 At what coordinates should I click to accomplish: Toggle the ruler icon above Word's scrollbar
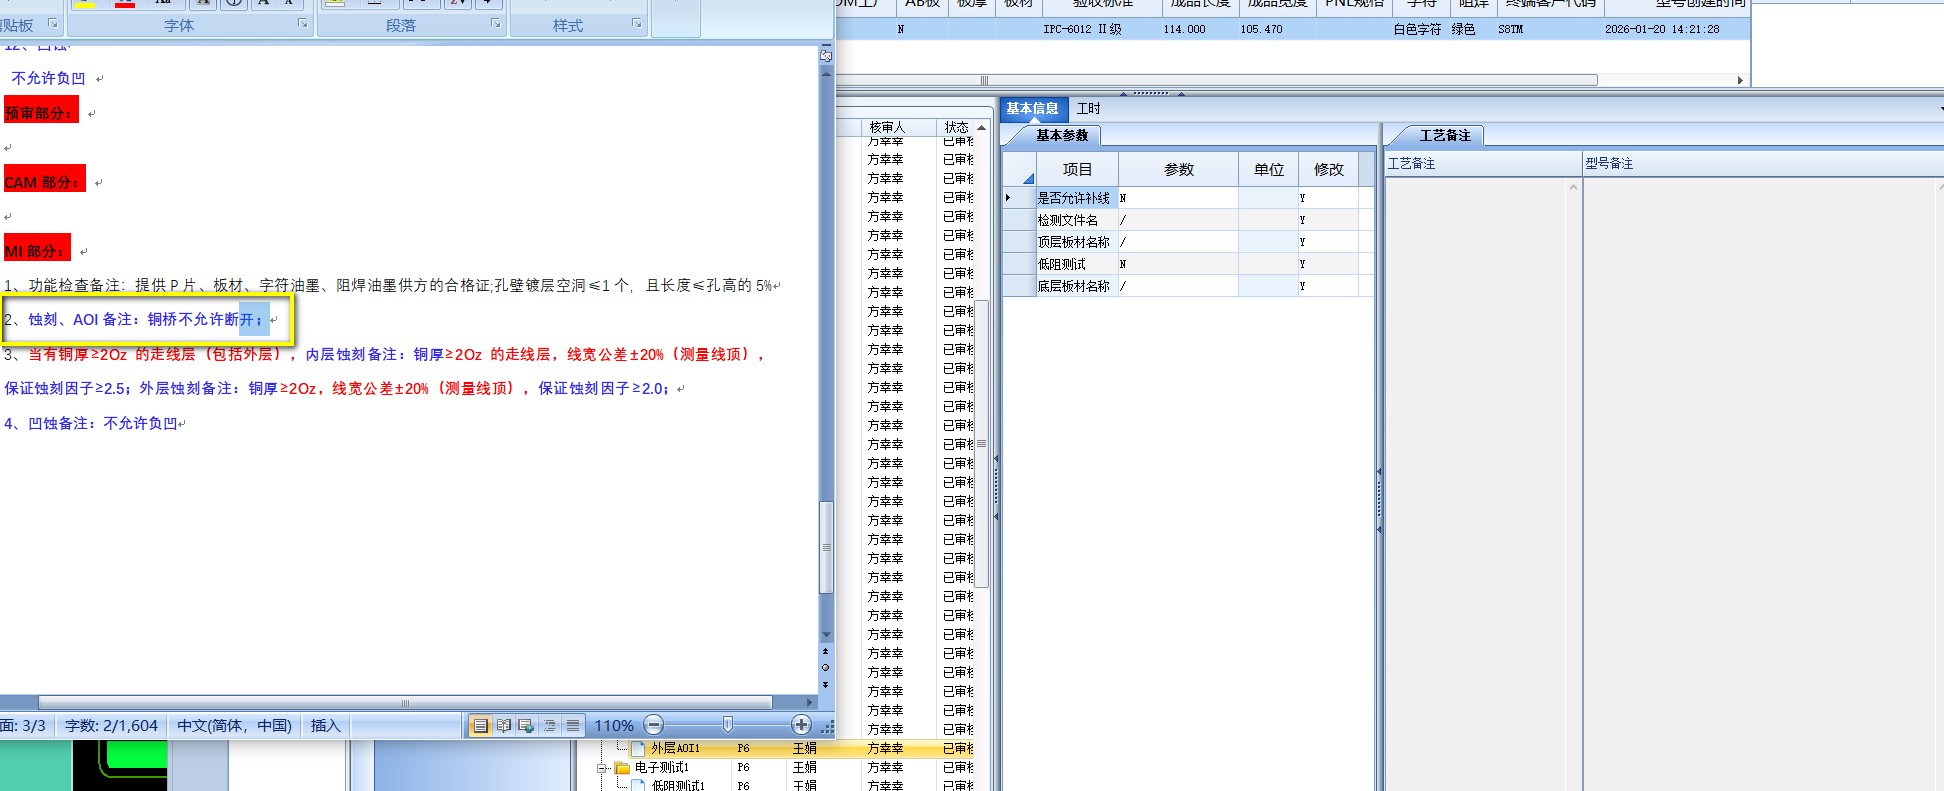coord(826,56)
